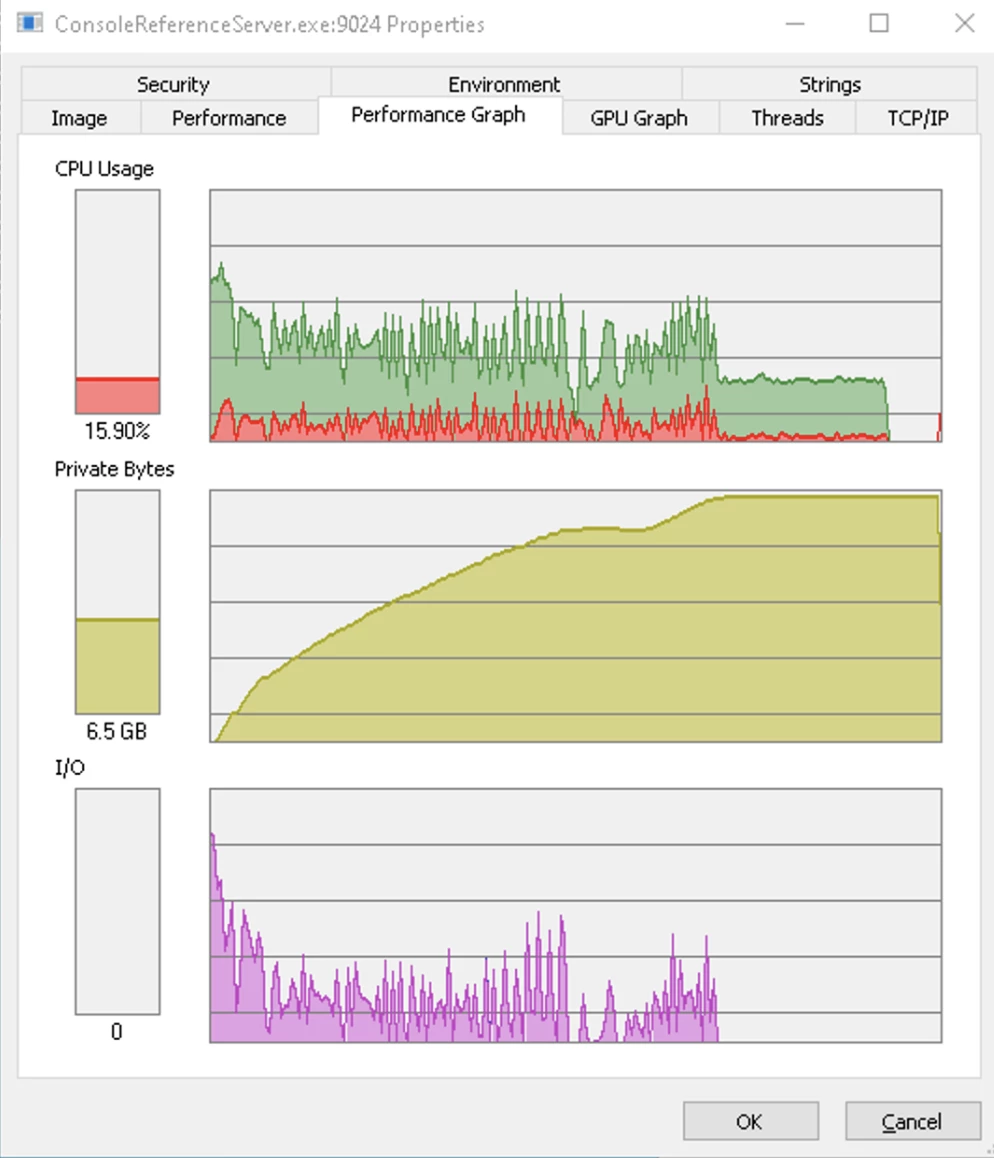
Task: Open the TCP/IP tab
Action: (918, 118)
